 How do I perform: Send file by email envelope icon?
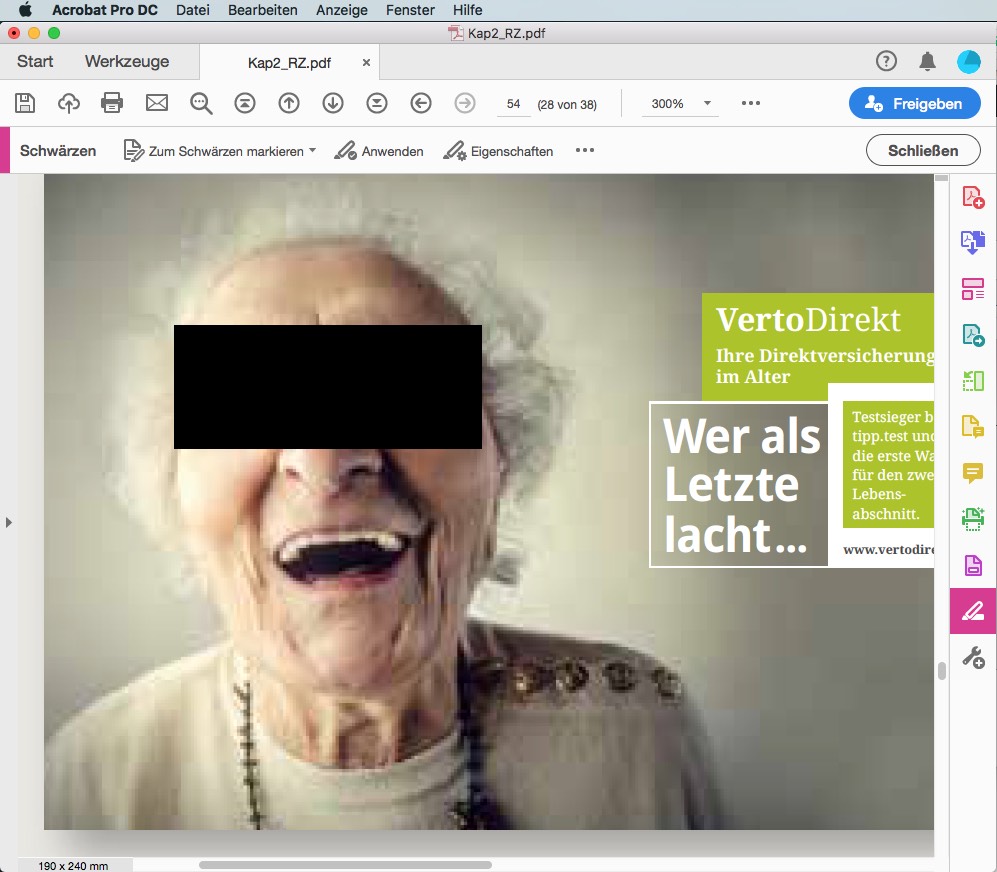click(x=157, y=103)
